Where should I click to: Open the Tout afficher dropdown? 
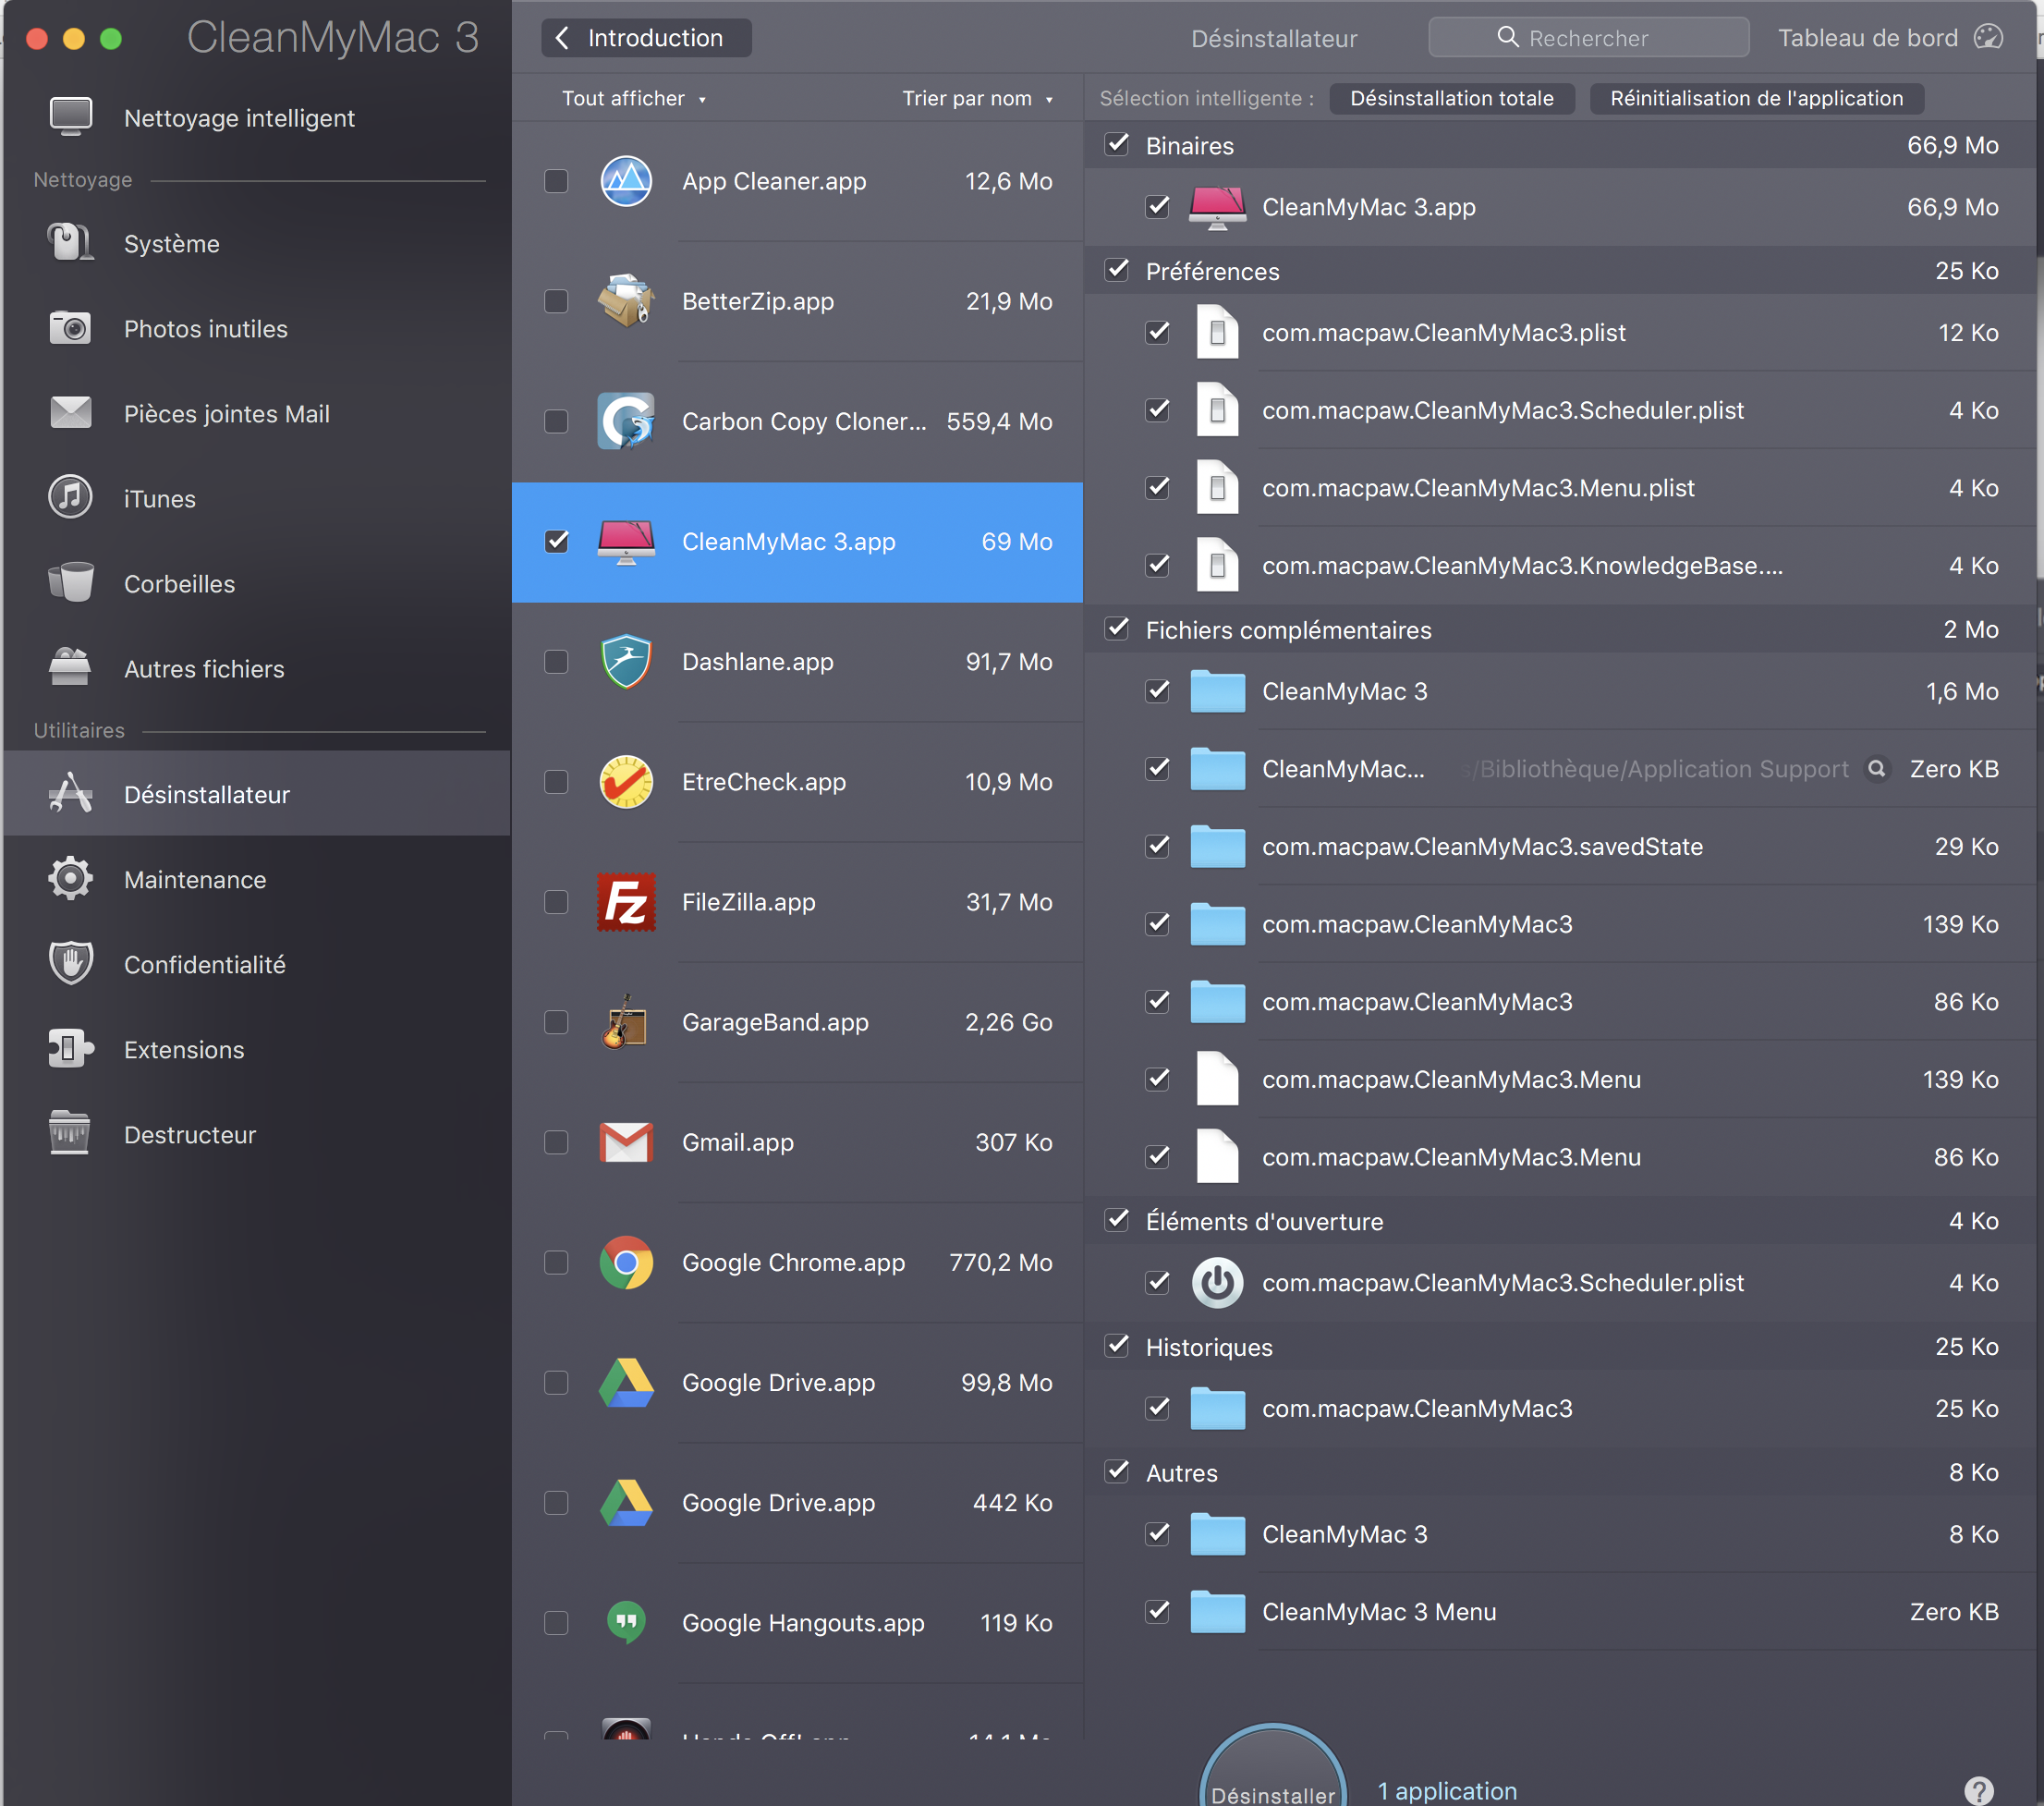633,98
